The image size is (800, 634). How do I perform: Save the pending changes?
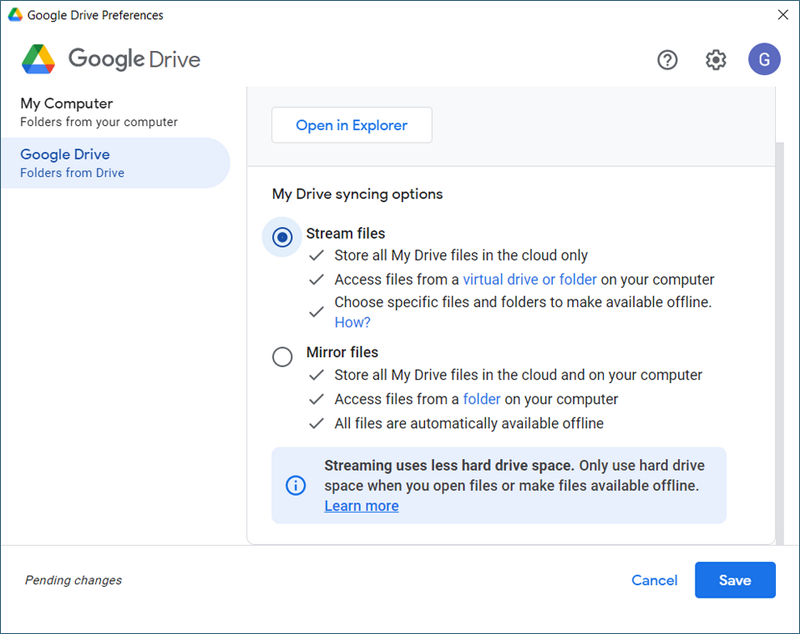[735, 580]
